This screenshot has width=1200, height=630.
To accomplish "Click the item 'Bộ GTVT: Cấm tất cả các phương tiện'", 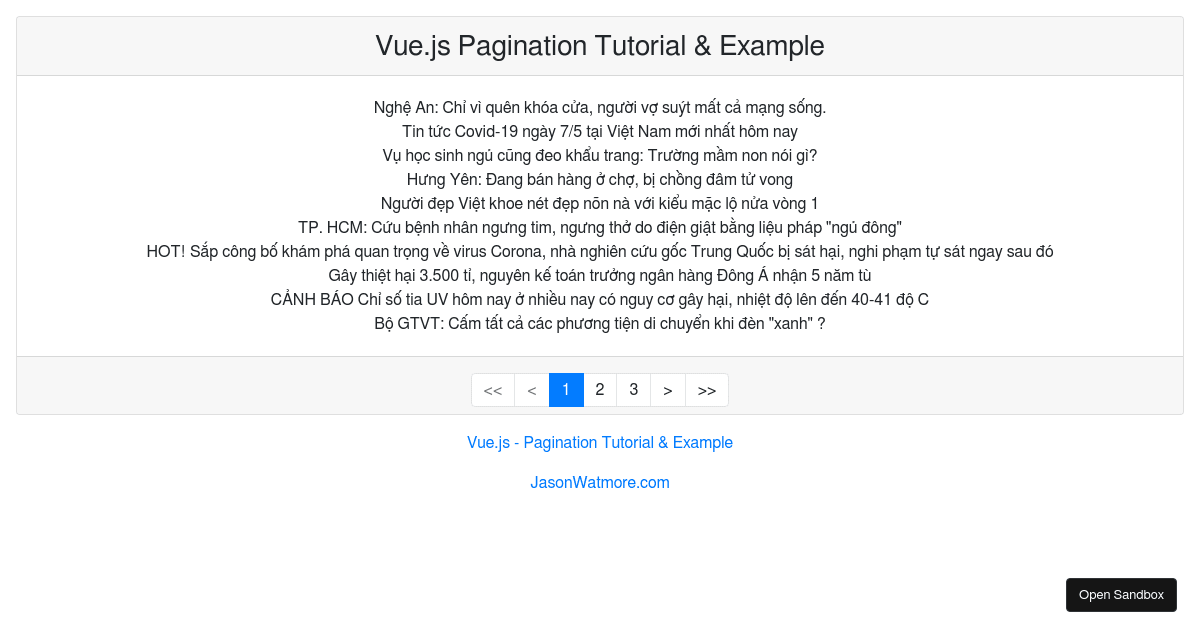I will [x=600, y=323].
